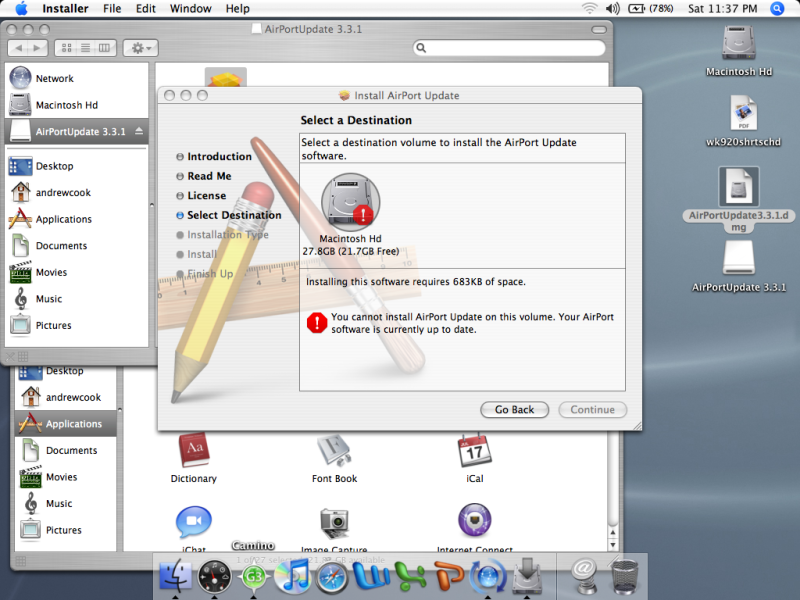Open iTunes from the Dock
The width and height of the screenshot is (800, 600).
point(291,577)
